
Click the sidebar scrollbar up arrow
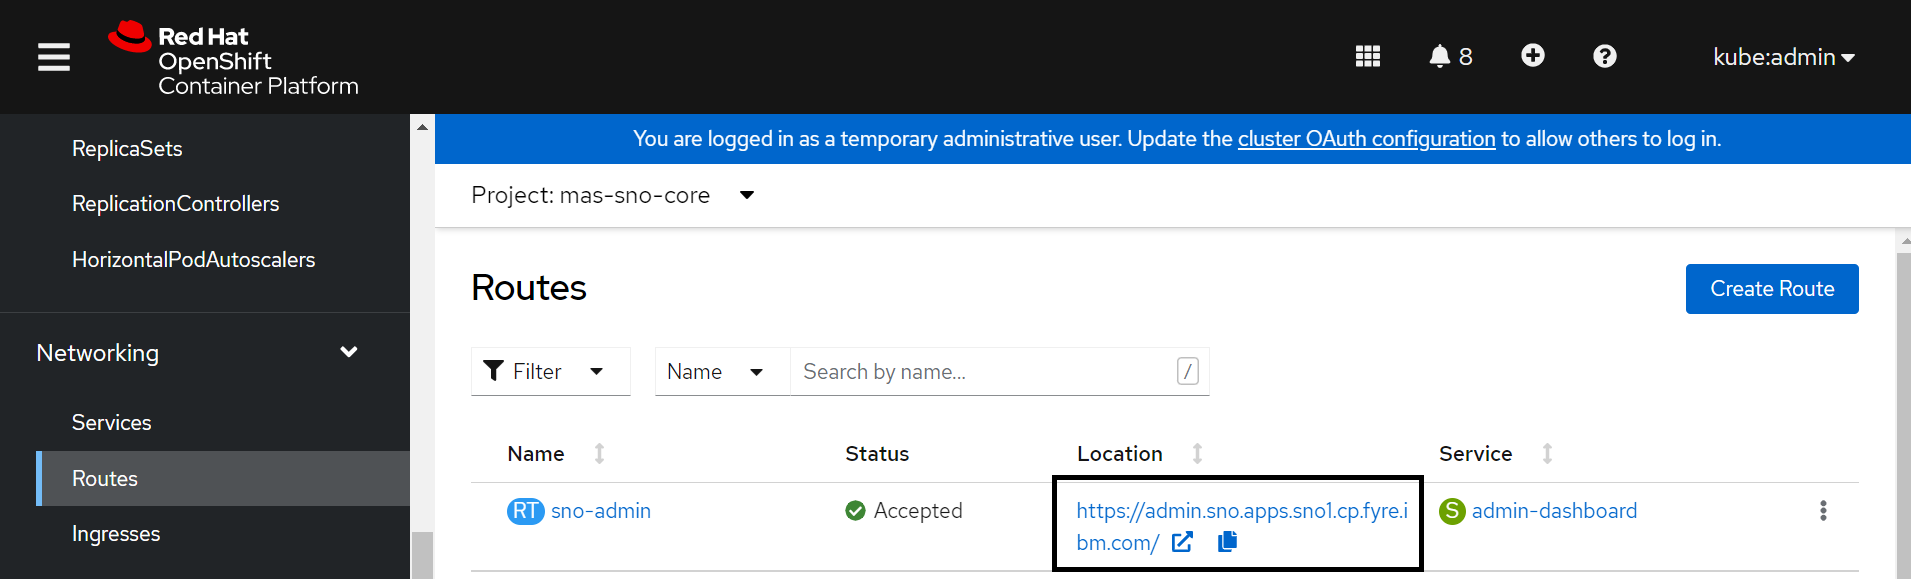tap(422, 127)
